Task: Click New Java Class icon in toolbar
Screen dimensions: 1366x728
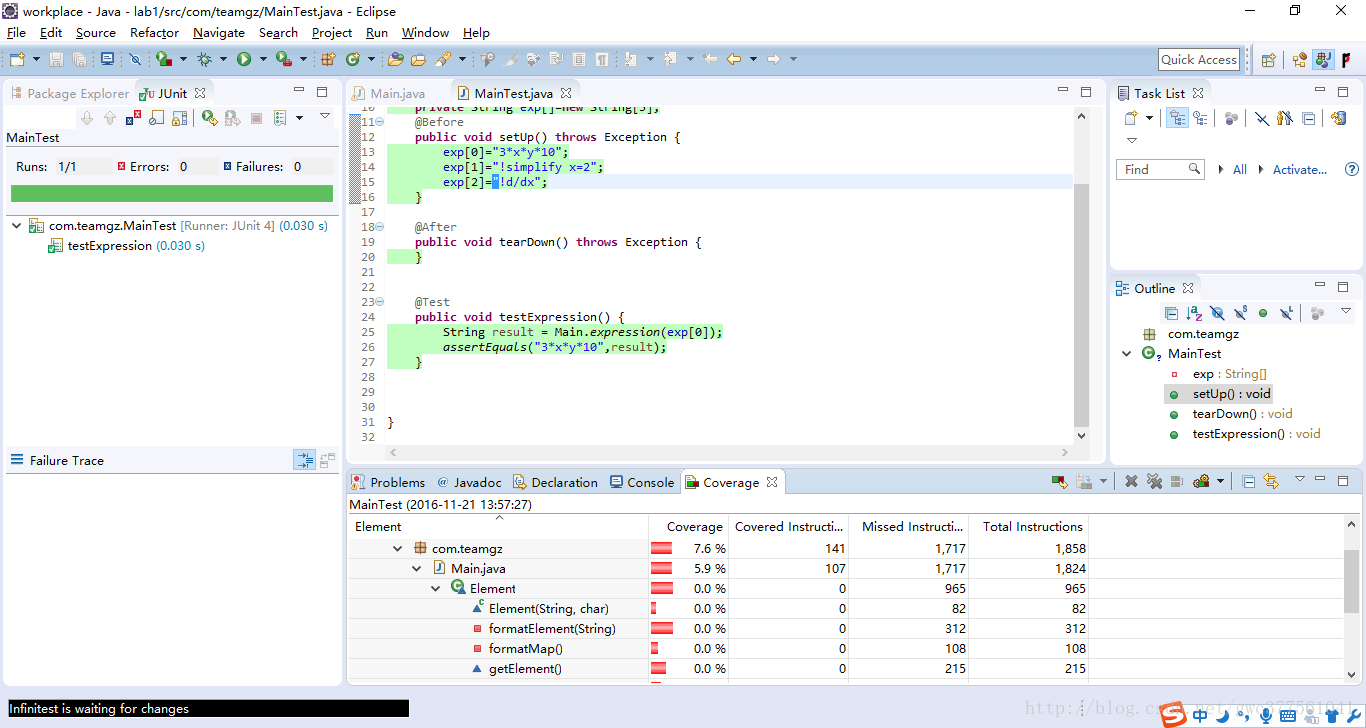Action: [x=353, y=60]
